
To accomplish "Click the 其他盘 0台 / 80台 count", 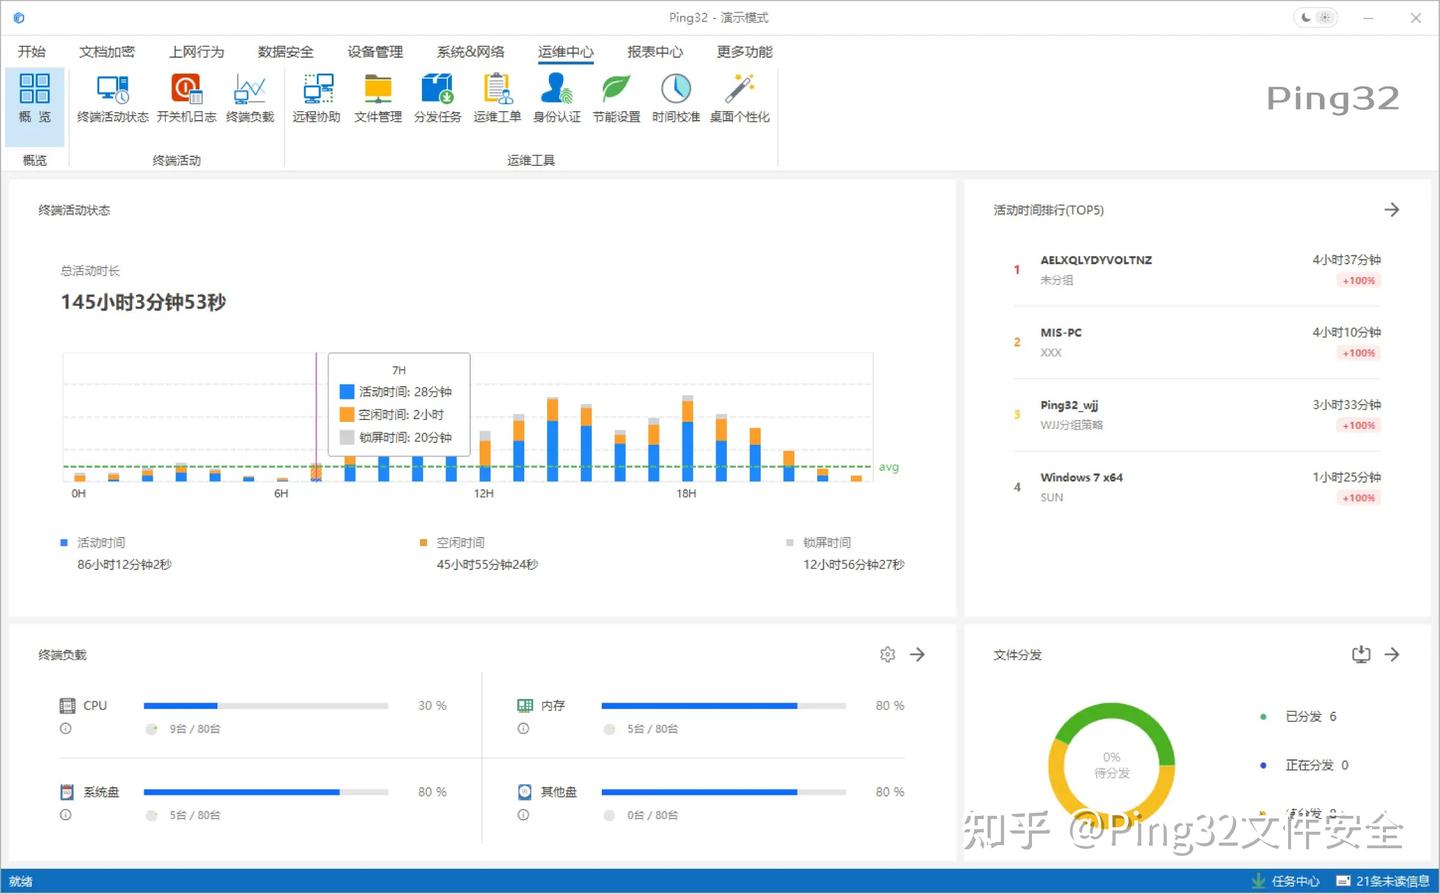I will pos(653,815).
